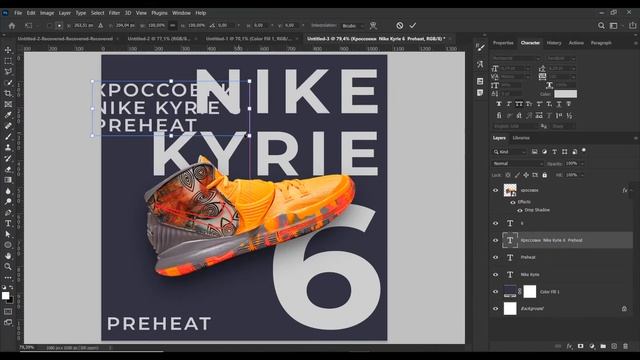Select the Path Selection tool
Viewport: 640px width, 360px height.
pos(8,234)
